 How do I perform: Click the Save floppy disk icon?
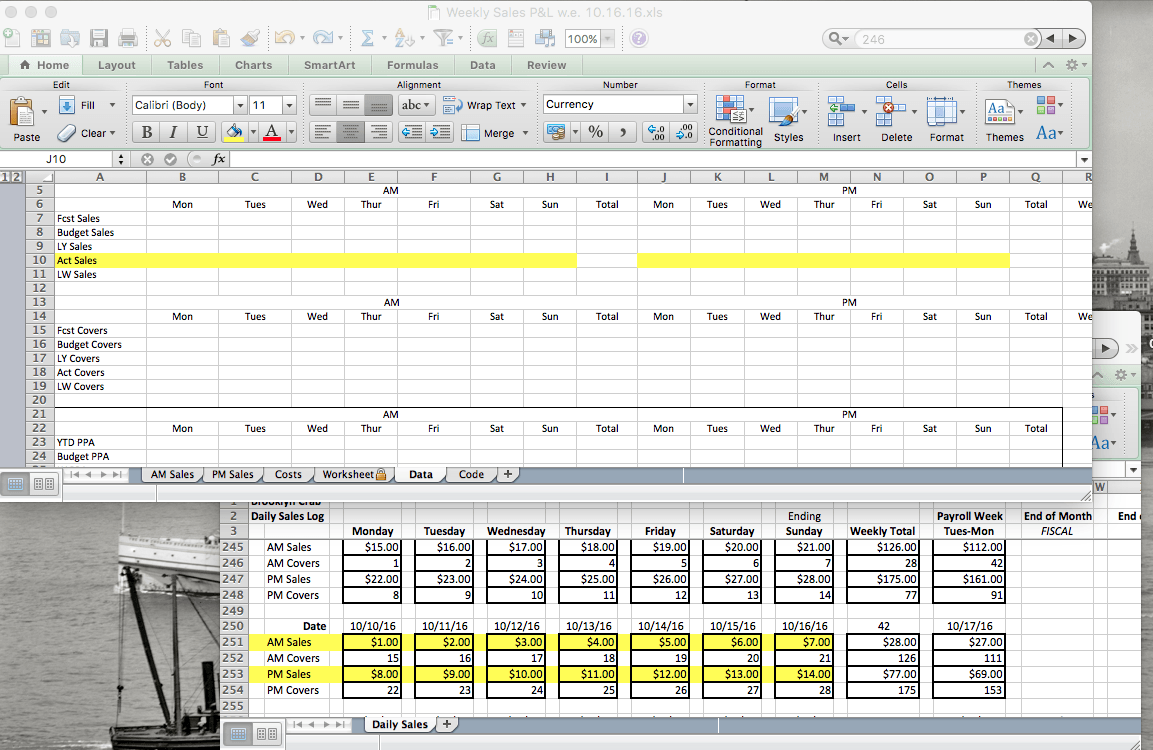click(99, 38)
